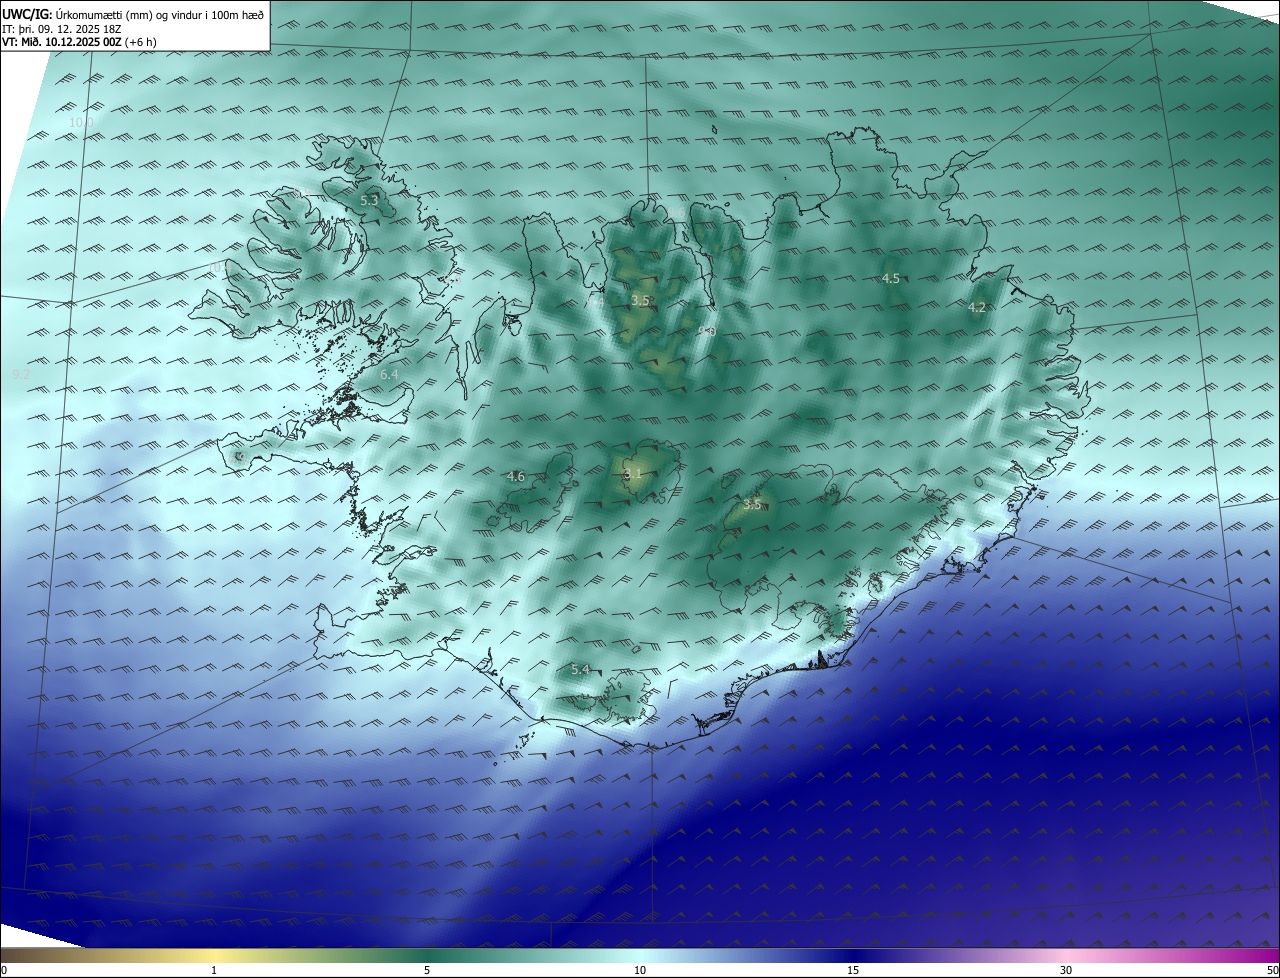Click the 1 tick on the color scale

[214, 970]
